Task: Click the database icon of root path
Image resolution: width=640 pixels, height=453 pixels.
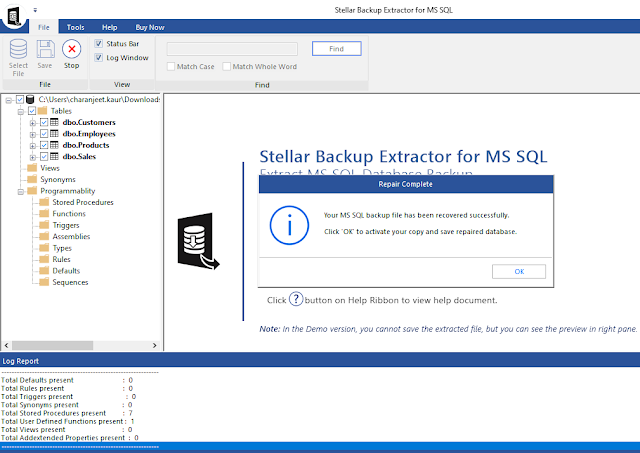Action: (30, 99)
